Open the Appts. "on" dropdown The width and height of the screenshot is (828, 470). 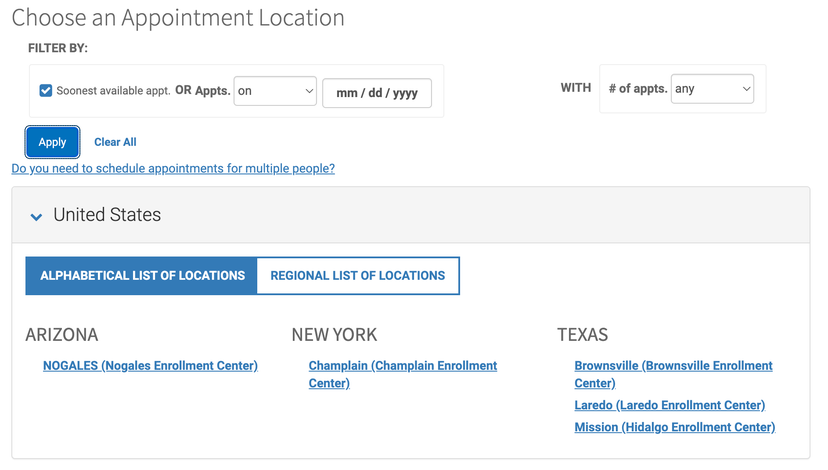[275, 91]
